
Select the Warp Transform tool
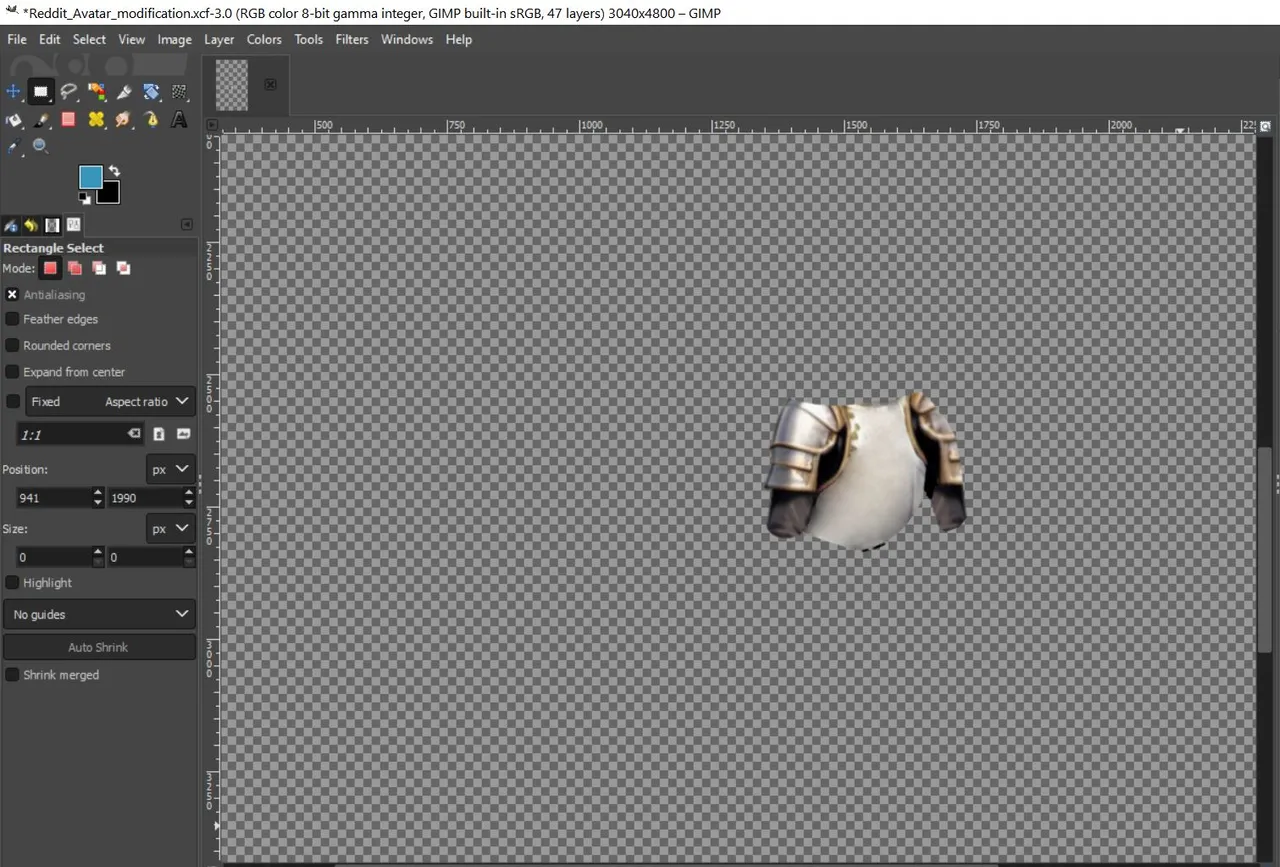[179, 92]
